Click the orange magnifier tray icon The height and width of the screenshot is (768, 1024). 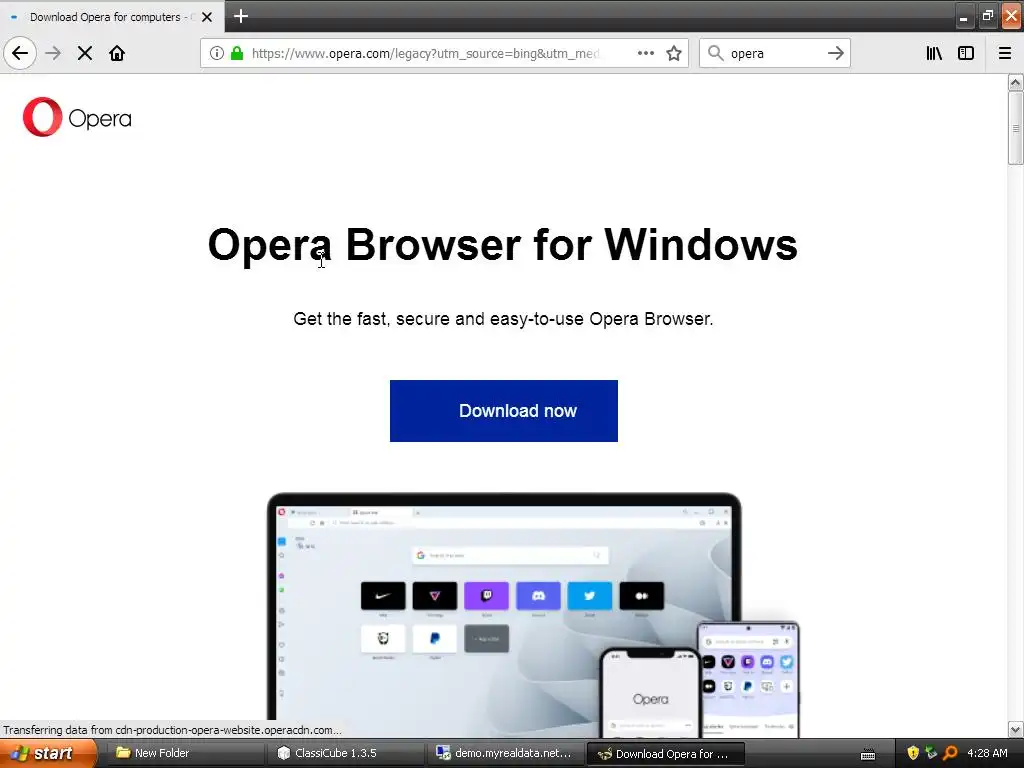[950, 753]
